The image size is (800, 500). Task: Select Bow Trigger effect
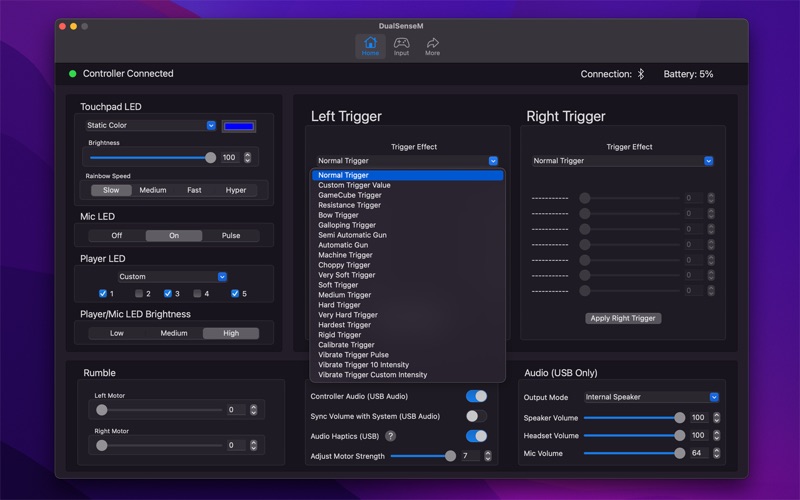pyautogui.click(x=408, y=215)
